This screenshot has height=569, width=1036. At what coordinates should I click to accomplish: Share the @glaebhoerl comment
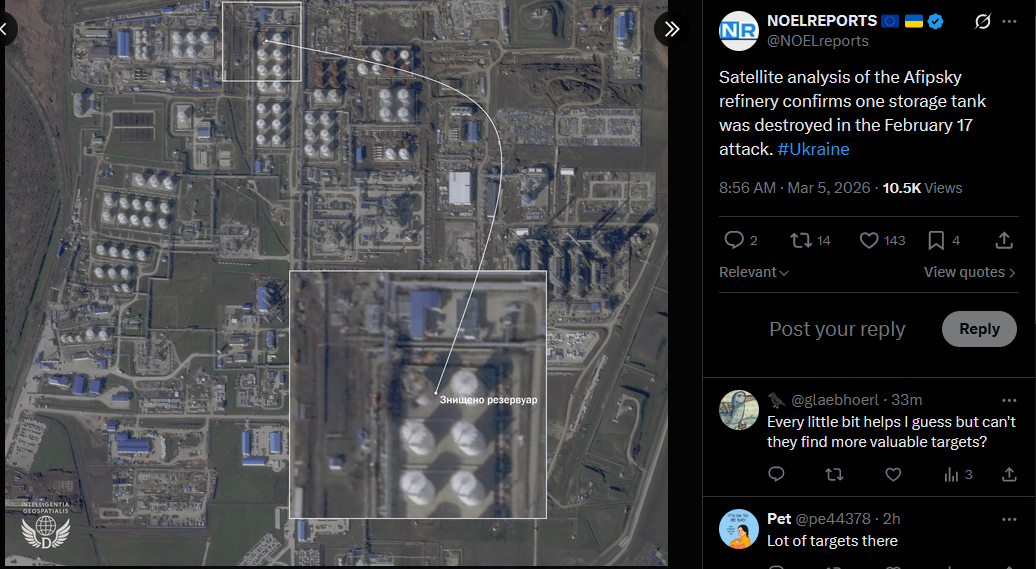pos(1009,474)
